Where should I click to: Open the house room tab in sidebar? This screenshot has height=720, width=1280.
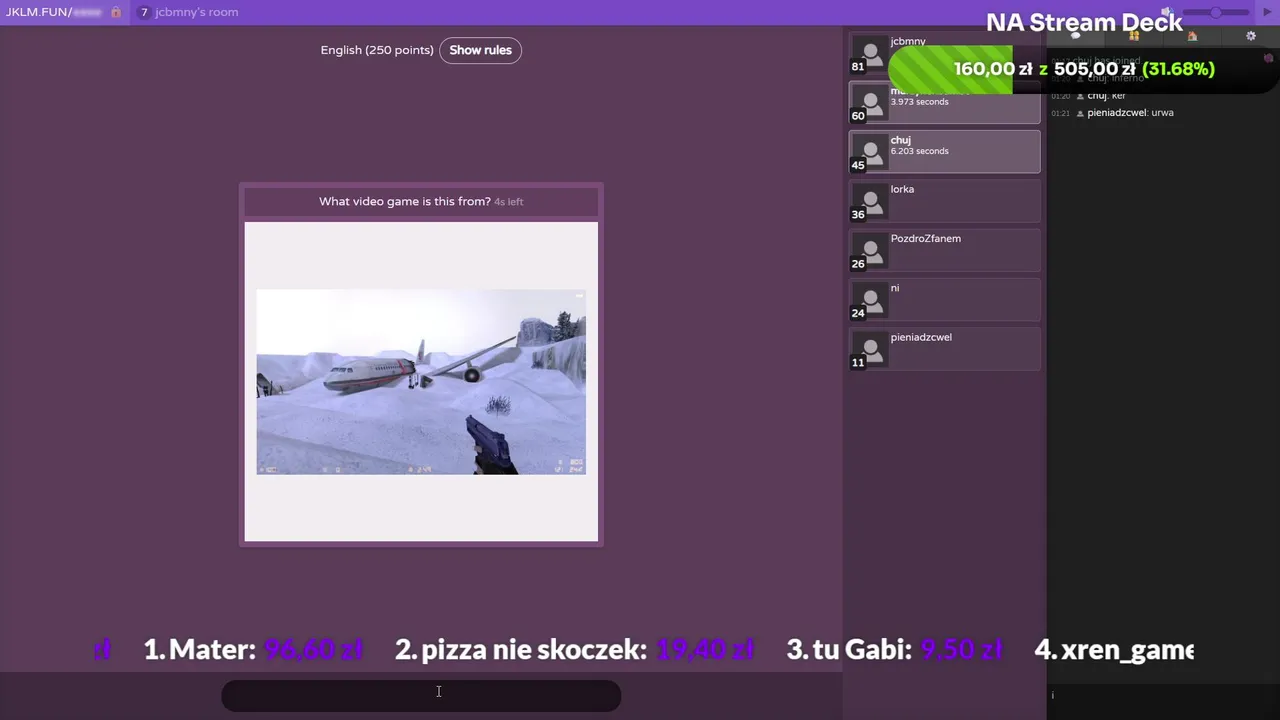pyautogui.click(x=1192, y=36)
